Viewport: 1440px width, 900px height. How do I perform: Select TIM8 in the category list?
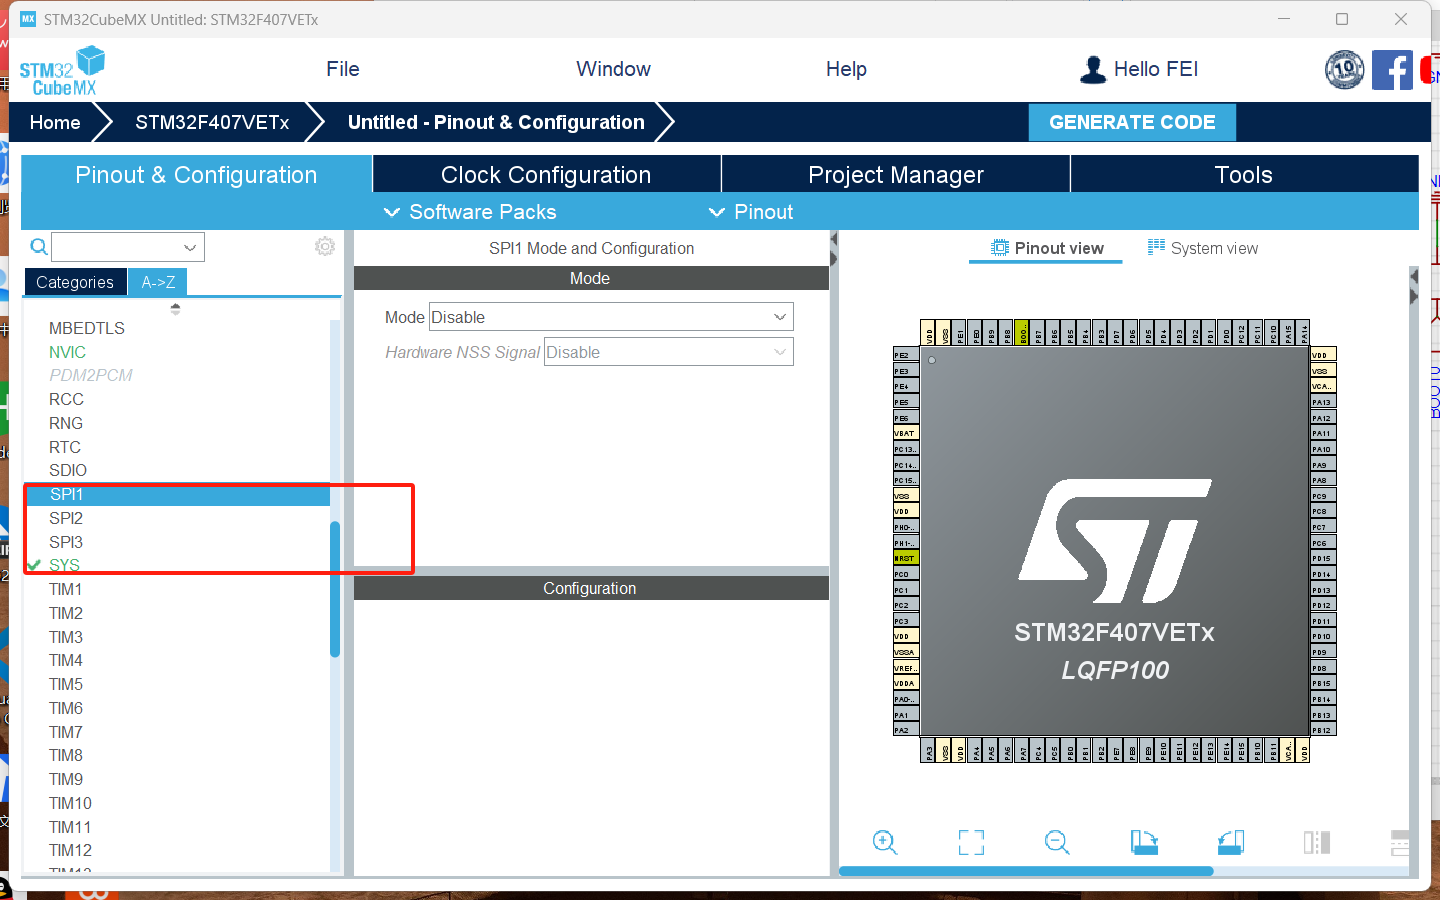[x=66, y=755]
